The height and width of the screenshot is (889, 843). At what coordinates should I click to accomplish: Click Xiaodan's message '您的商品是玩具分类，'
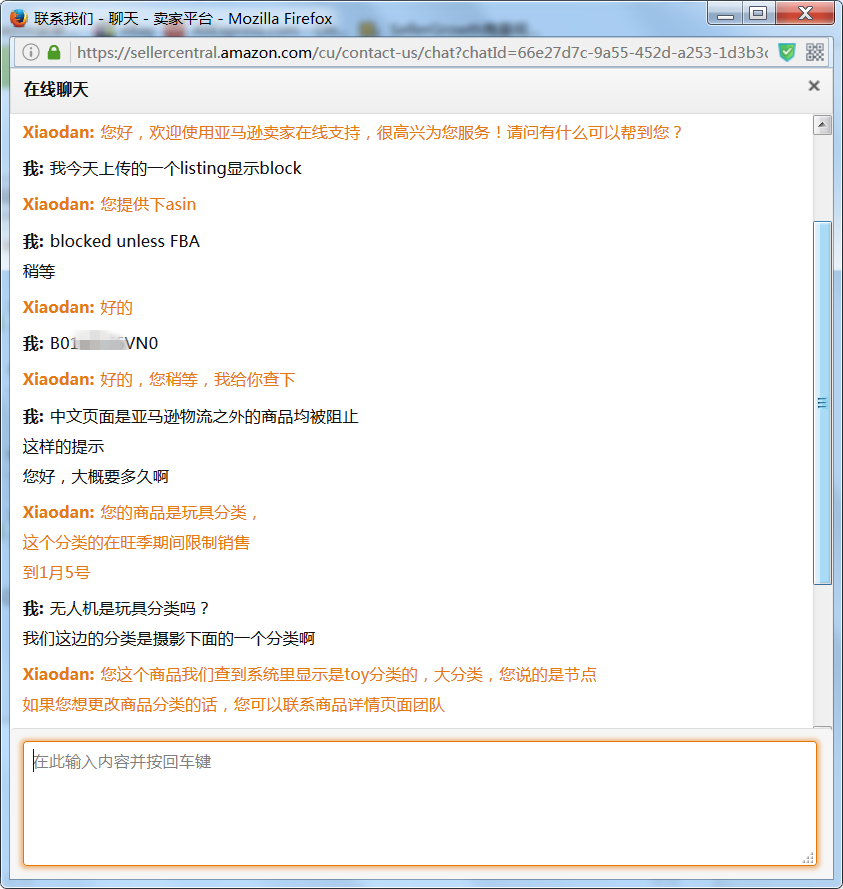click(x=179, y=513)
